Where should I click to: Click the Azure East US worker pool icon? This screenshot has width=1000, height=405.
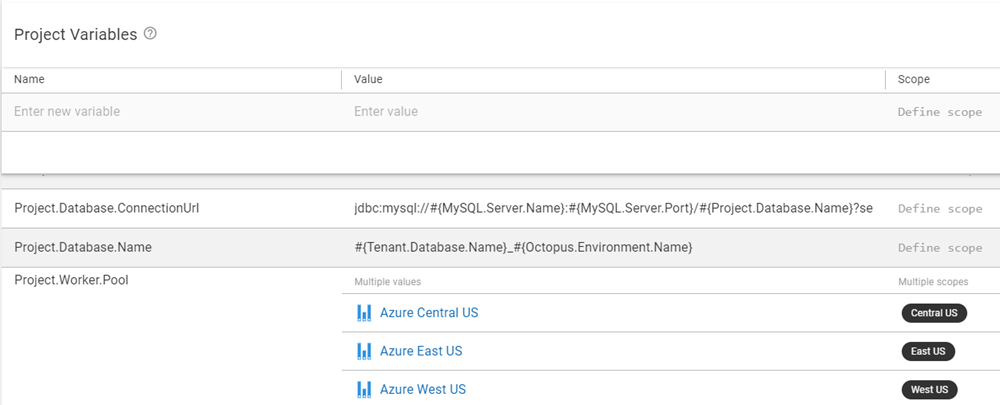364,351
